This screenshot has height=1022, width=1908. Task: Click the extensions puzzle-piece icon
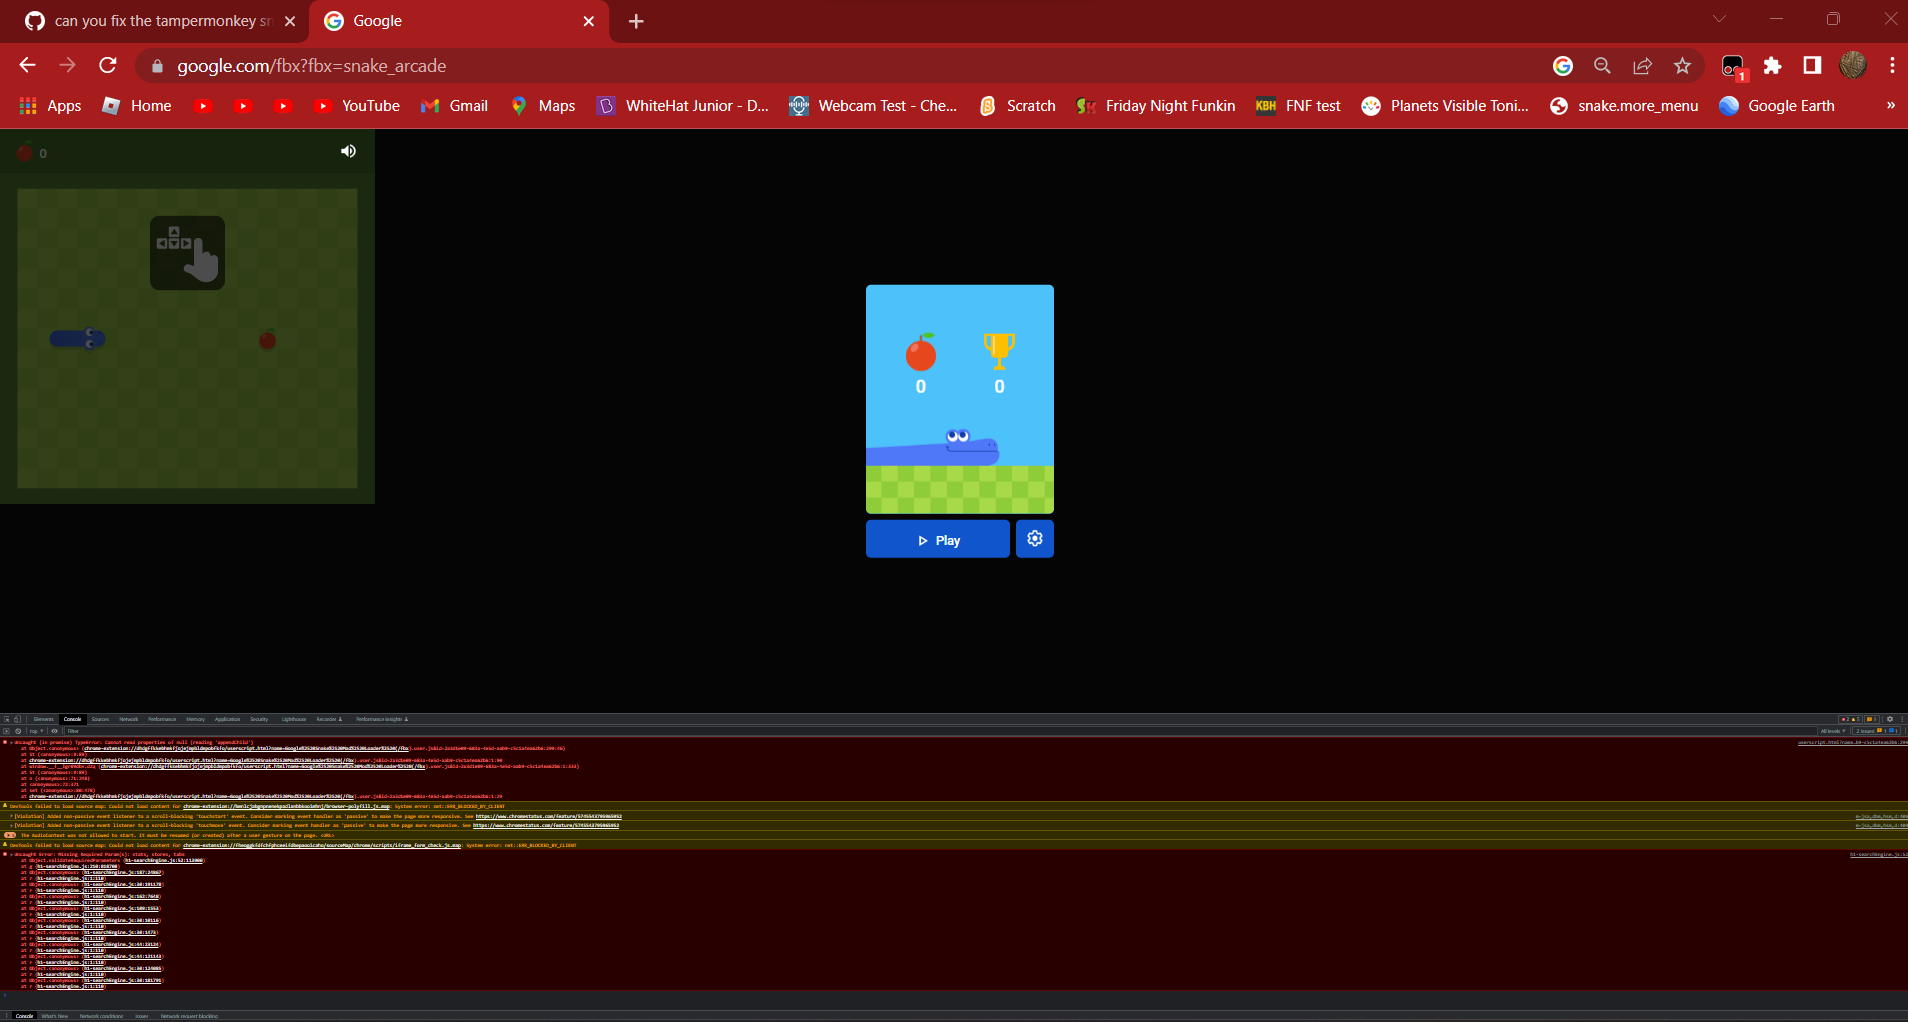click(1774, 65)
